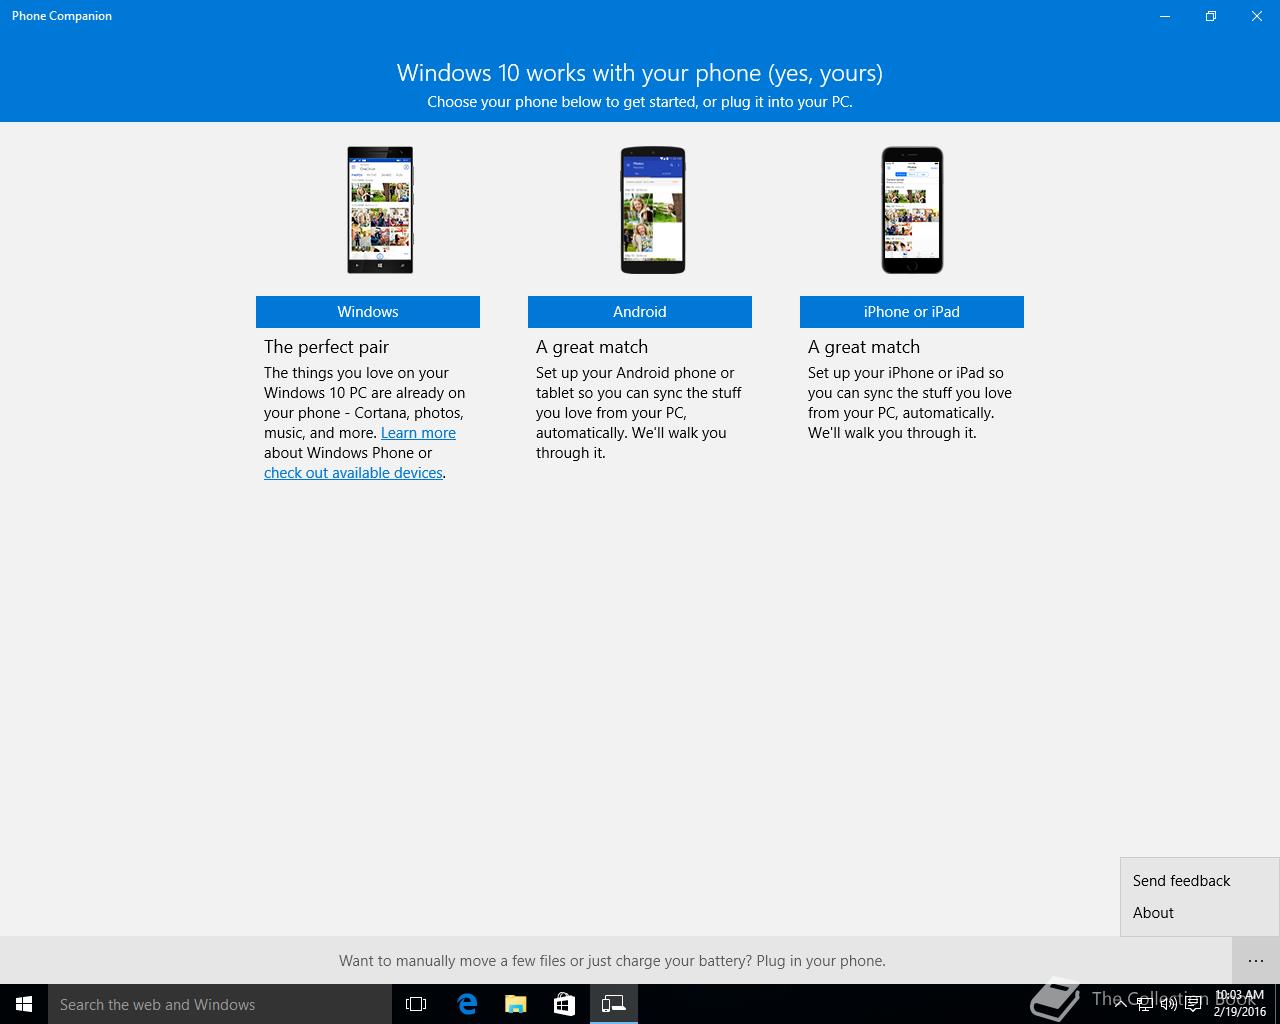Click the Android phone picture
The width and height of the screenshot is (1280, 1024).
click(x=653, y=210)
